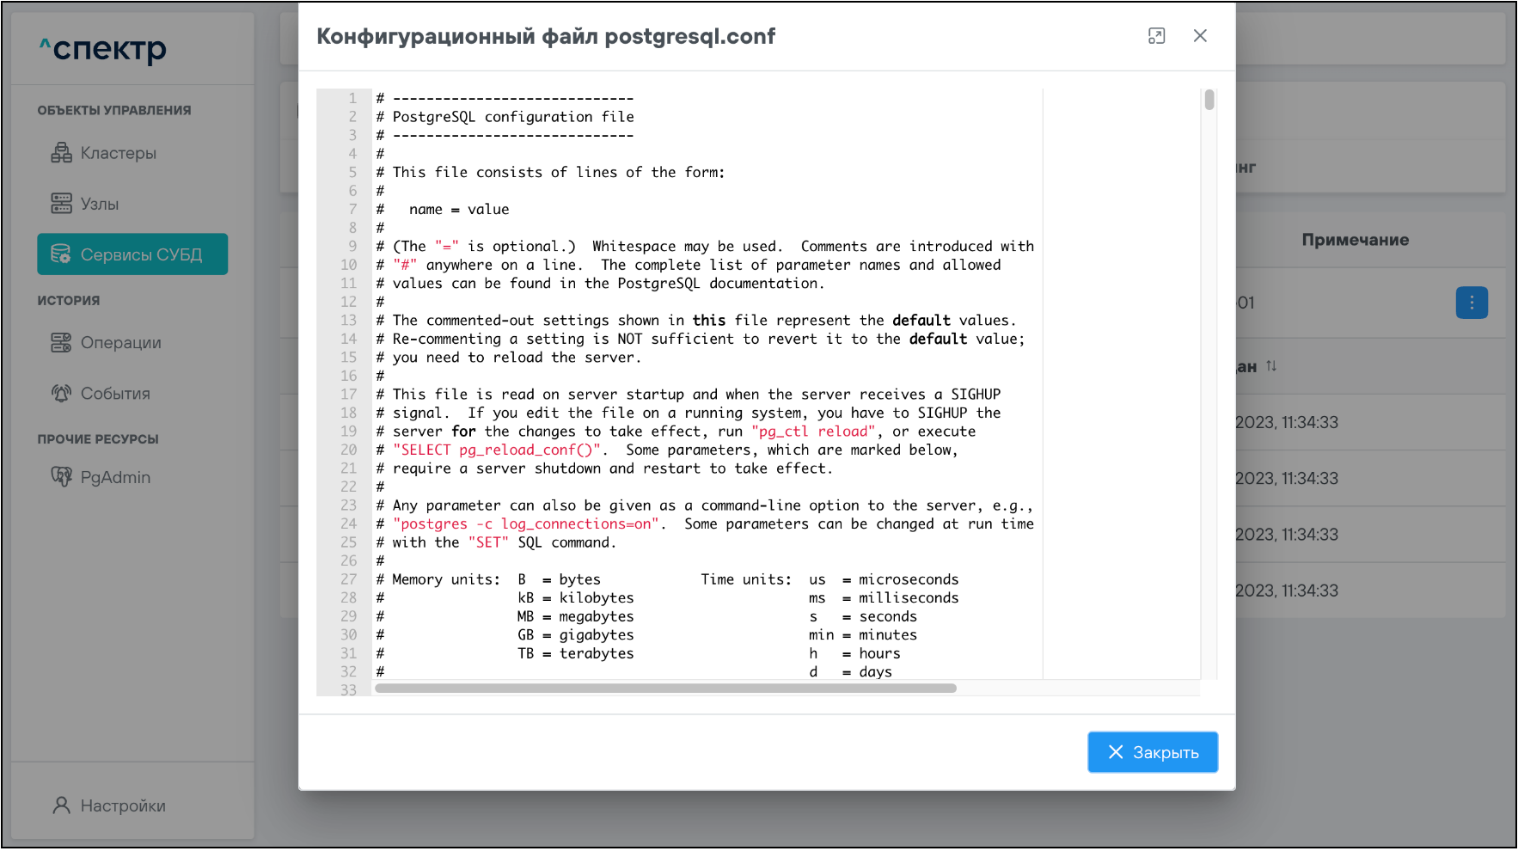This screenshot has width=1518, height=851.
Task: Toggle the column sort arrows icon
Action: [x=1271, y=366]
